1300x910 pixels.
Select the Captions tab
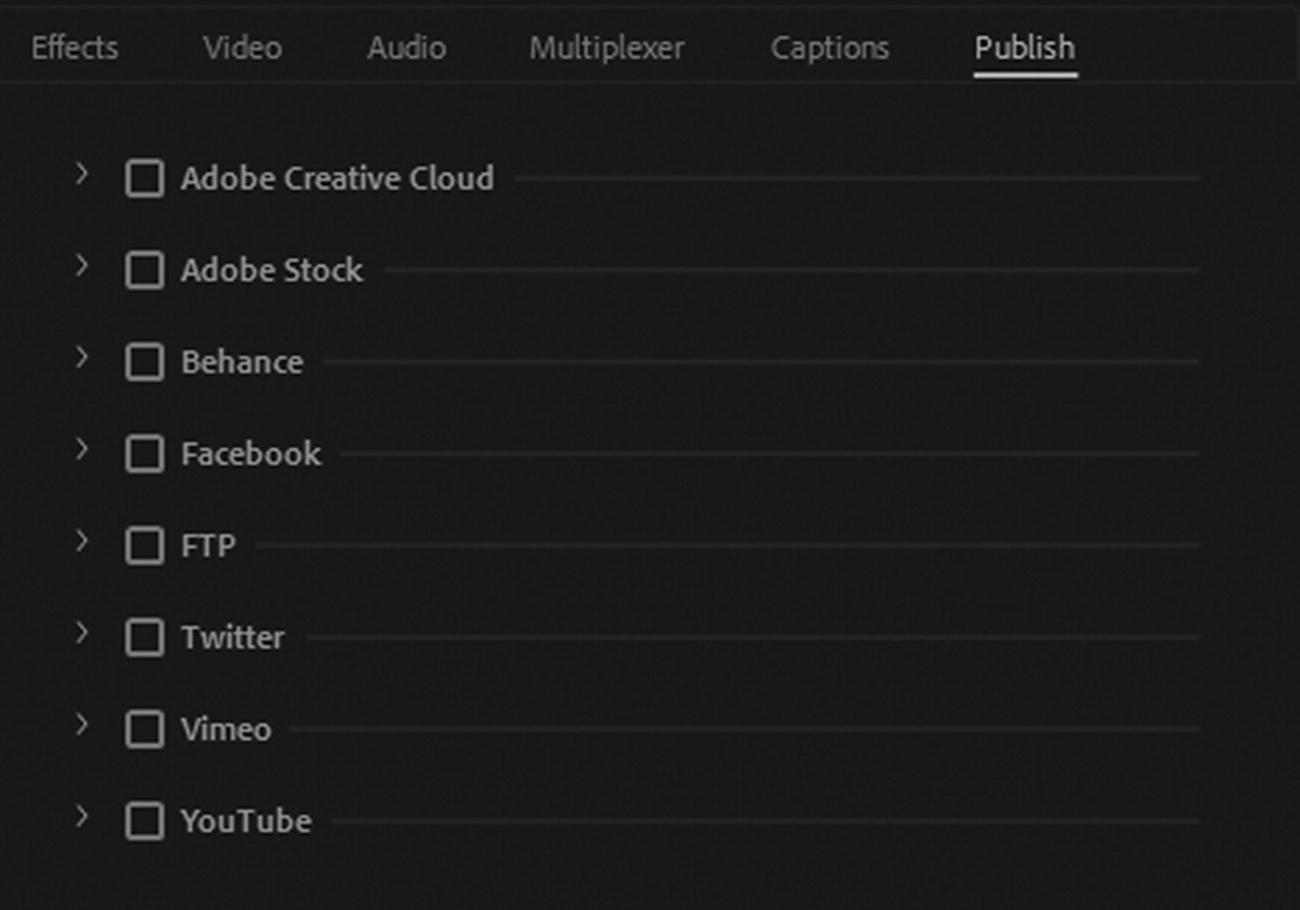tap(830, 48)
